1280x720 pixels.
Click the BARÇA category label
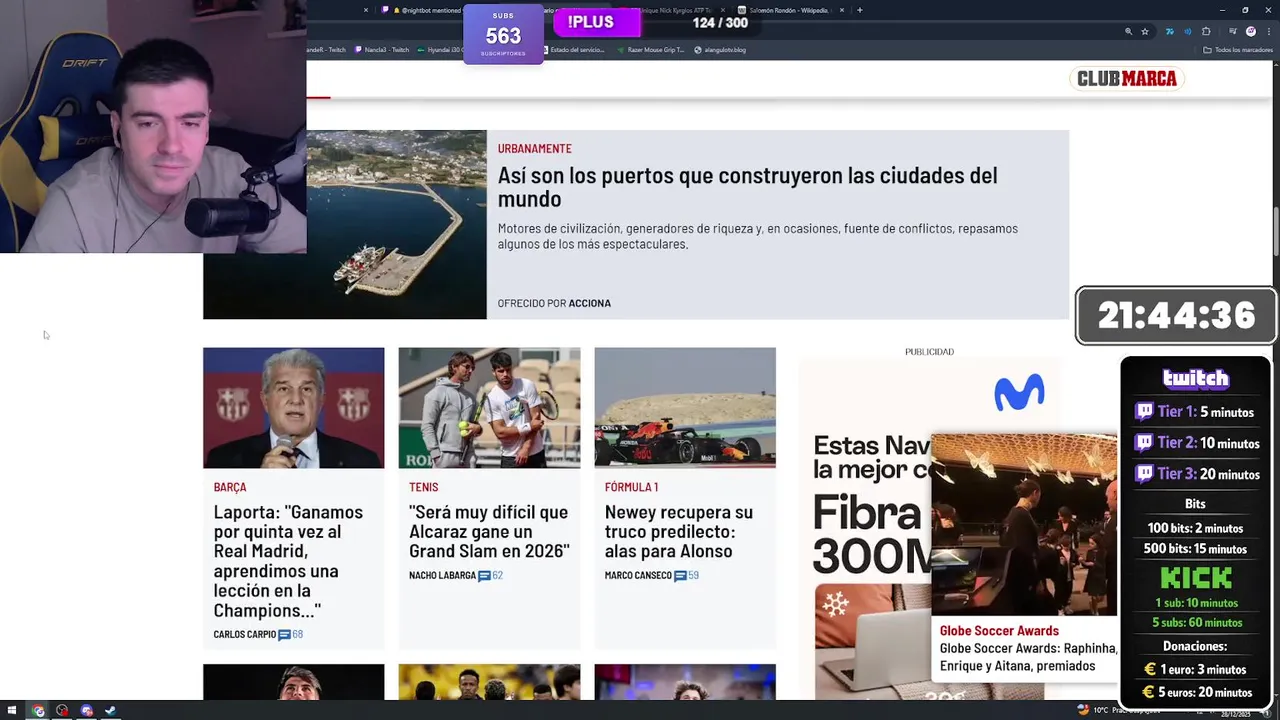pyautogui.click(x=230, y=487)
